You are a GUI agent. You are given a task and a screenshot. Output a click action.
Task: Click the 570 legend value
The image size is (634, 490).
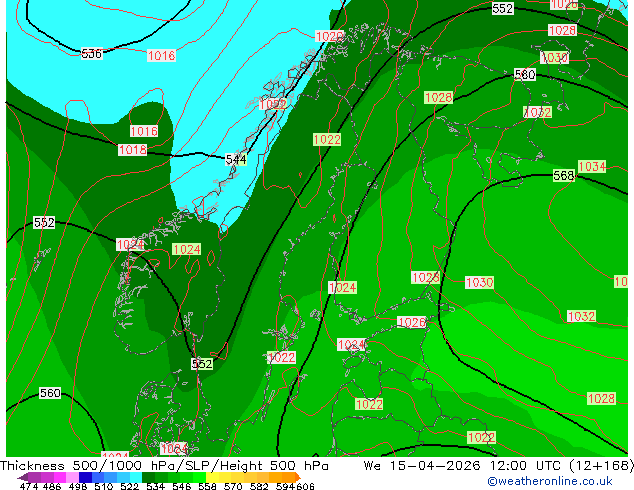233,486
